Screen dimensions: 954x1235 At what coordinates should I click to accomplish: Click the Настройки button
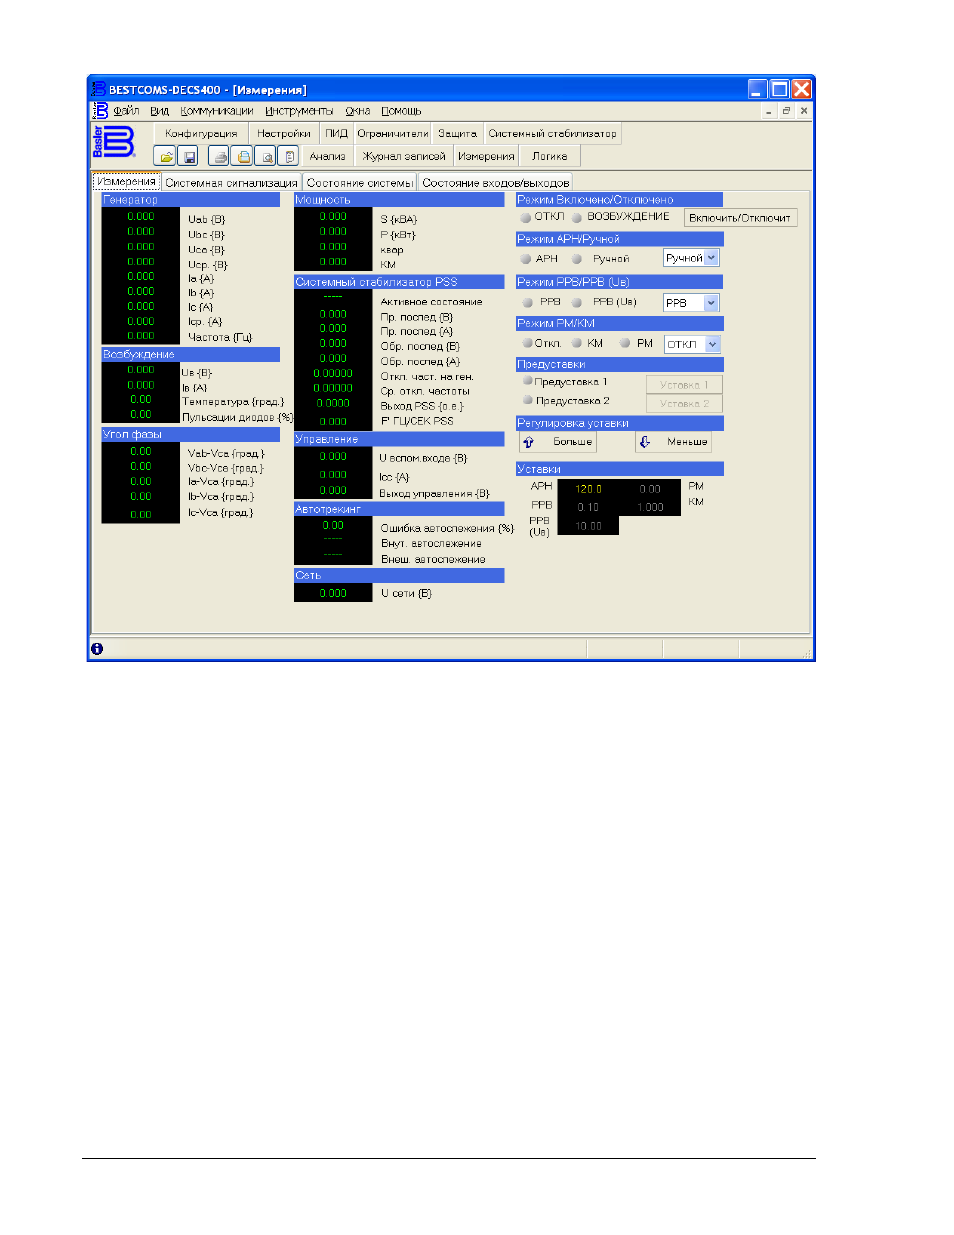click(284, 133)
